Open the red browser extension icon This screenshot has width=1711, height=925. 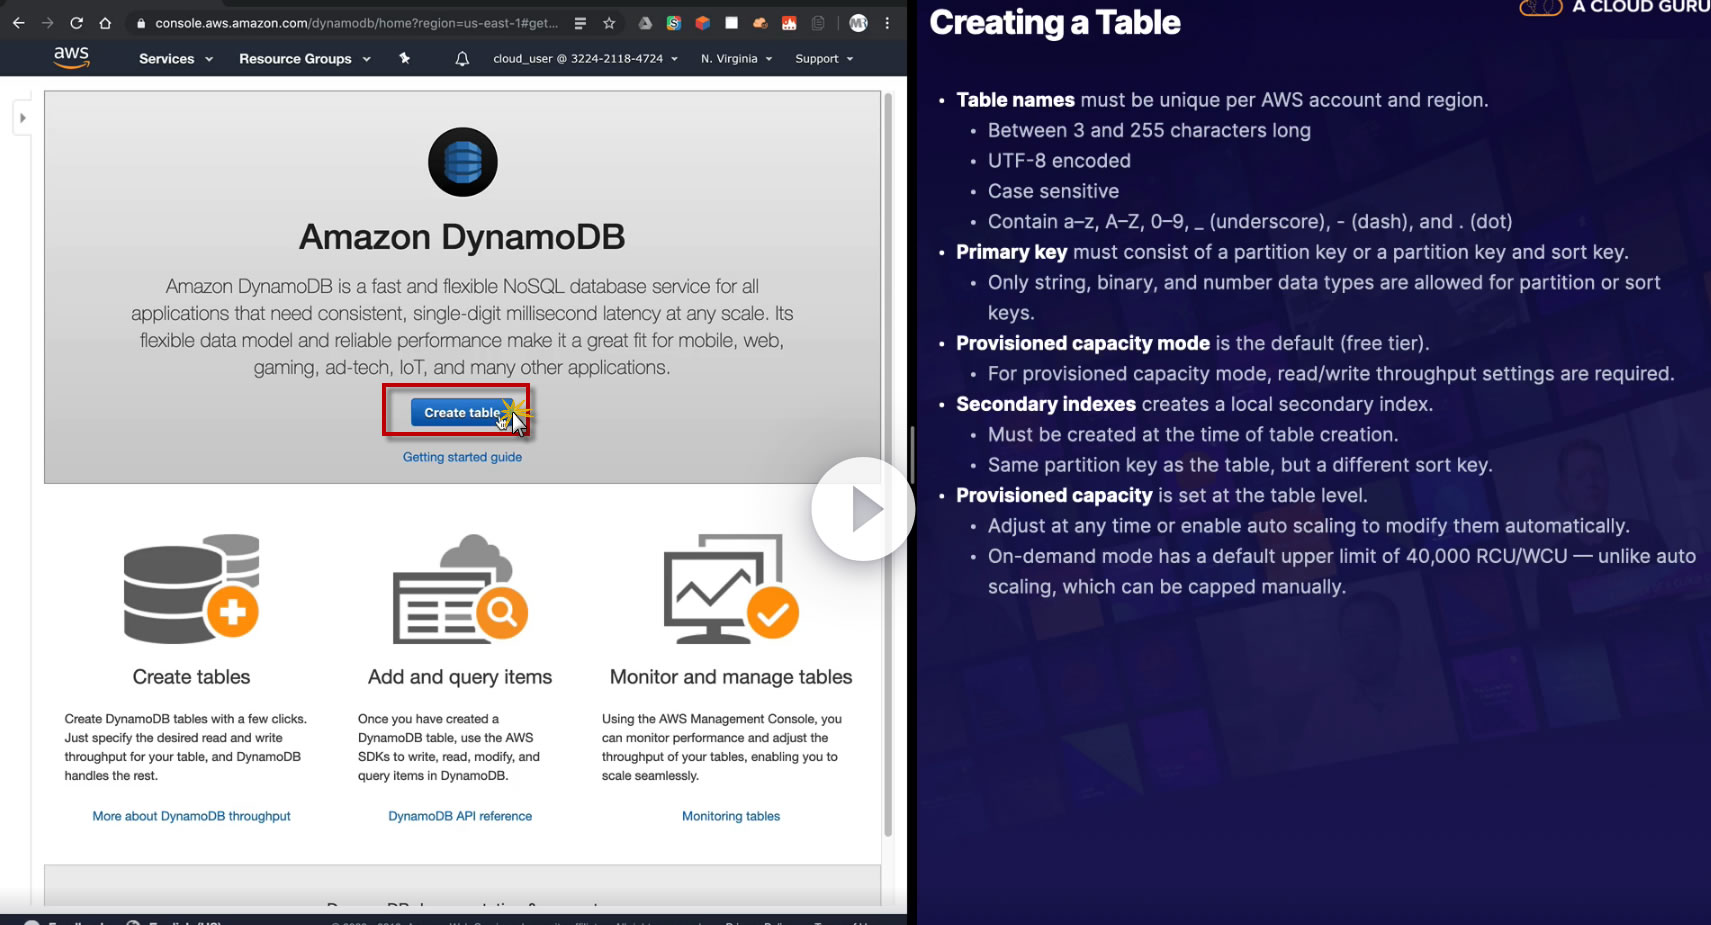point(789,23)
